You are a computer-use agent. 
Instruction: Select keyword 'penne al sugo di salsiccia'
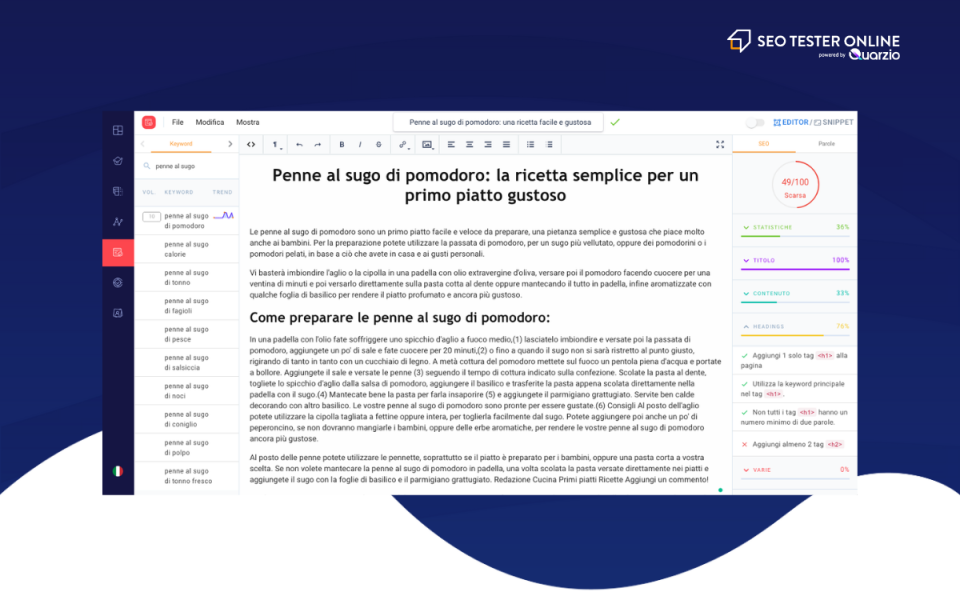point(187,362)
